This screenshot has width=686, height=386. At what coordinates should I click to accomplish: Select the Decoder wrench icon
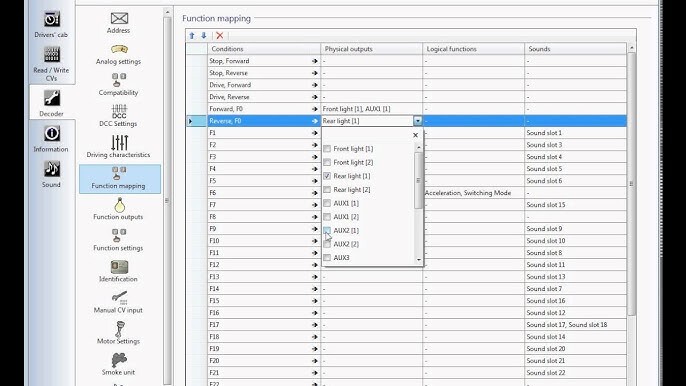(52, 98)
